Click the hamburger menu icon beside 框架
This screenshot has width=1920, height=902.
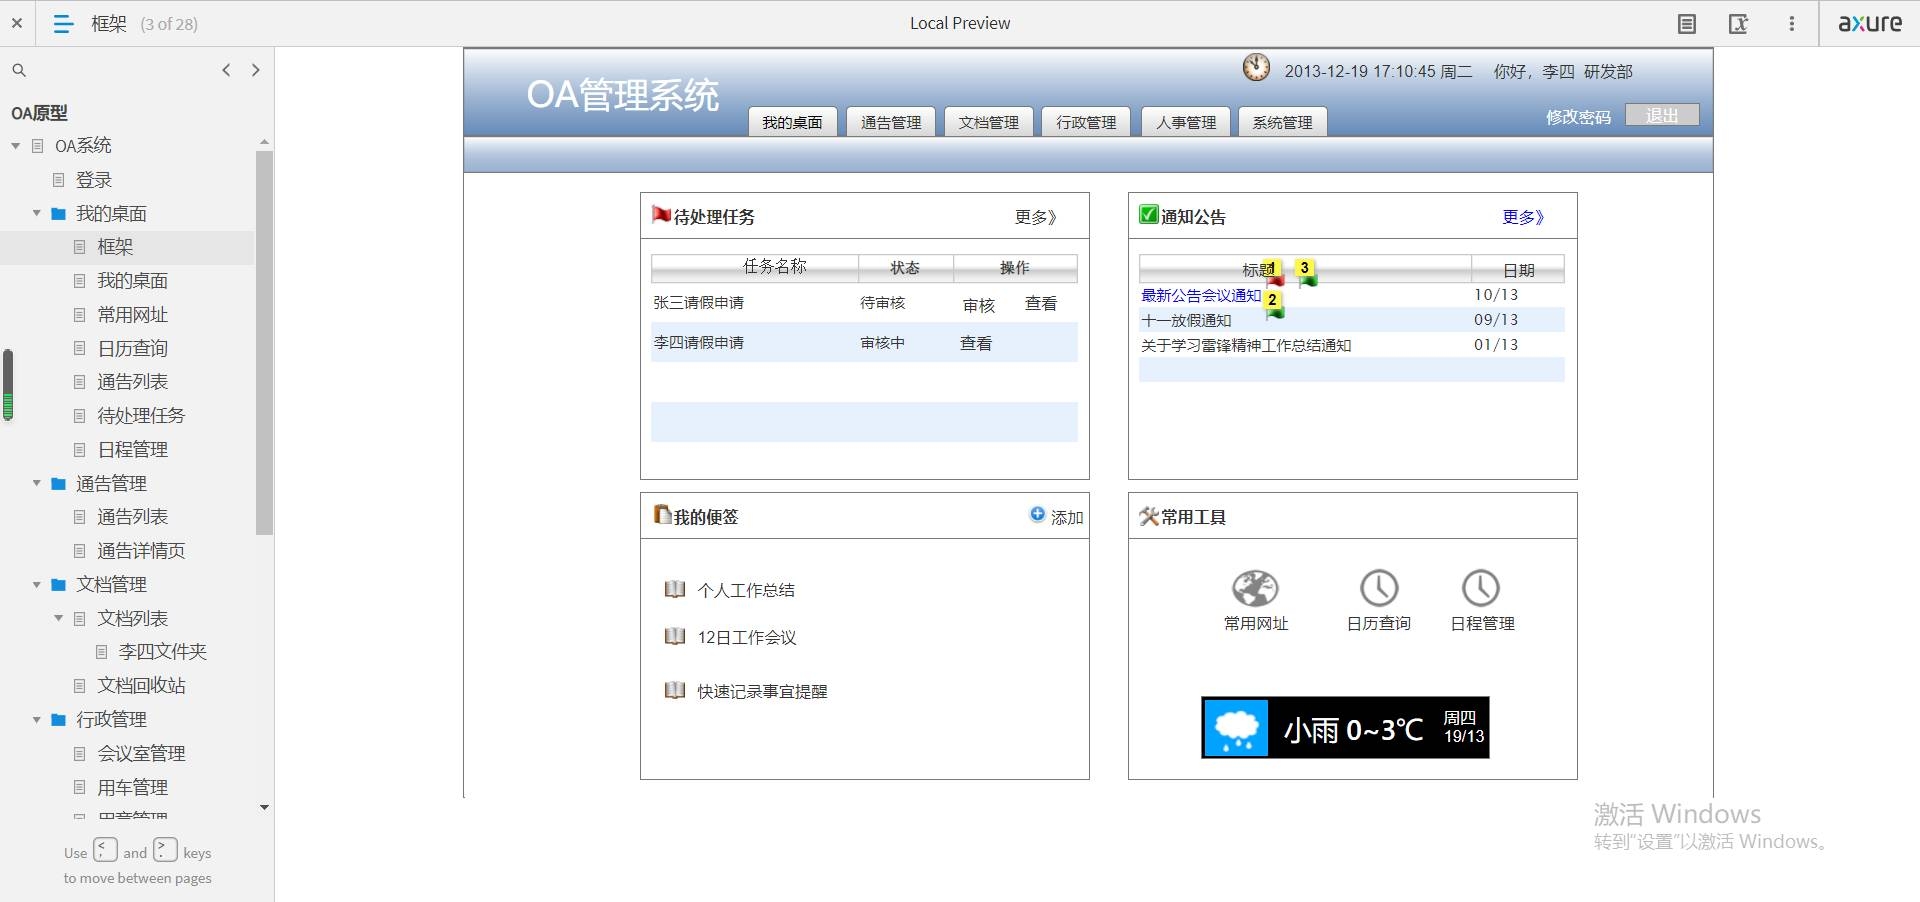click(x=63, y=24)
